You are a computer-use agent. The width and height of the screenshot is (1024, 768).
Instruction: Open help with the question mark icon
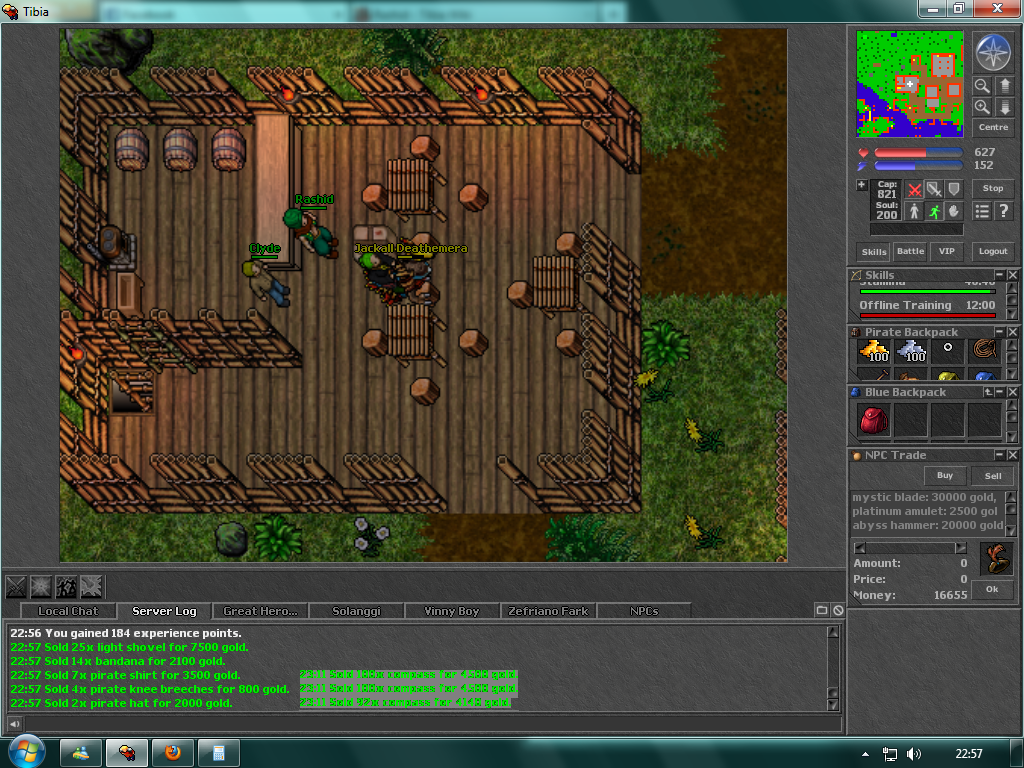tap(1004, 211)
